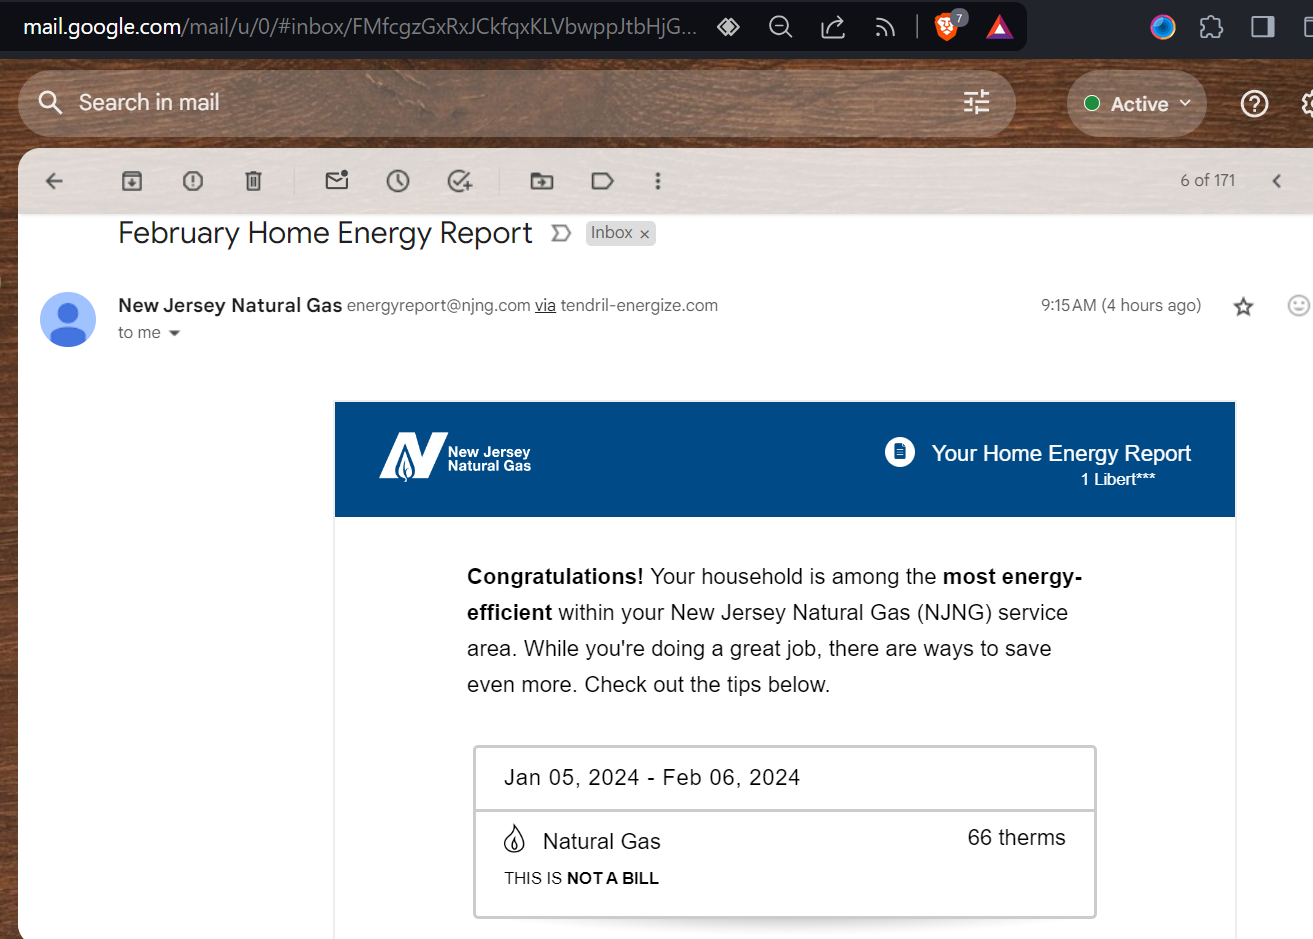Open Gmail support help icon
The image size is (1313, 939).
(x=1254, y=103)
